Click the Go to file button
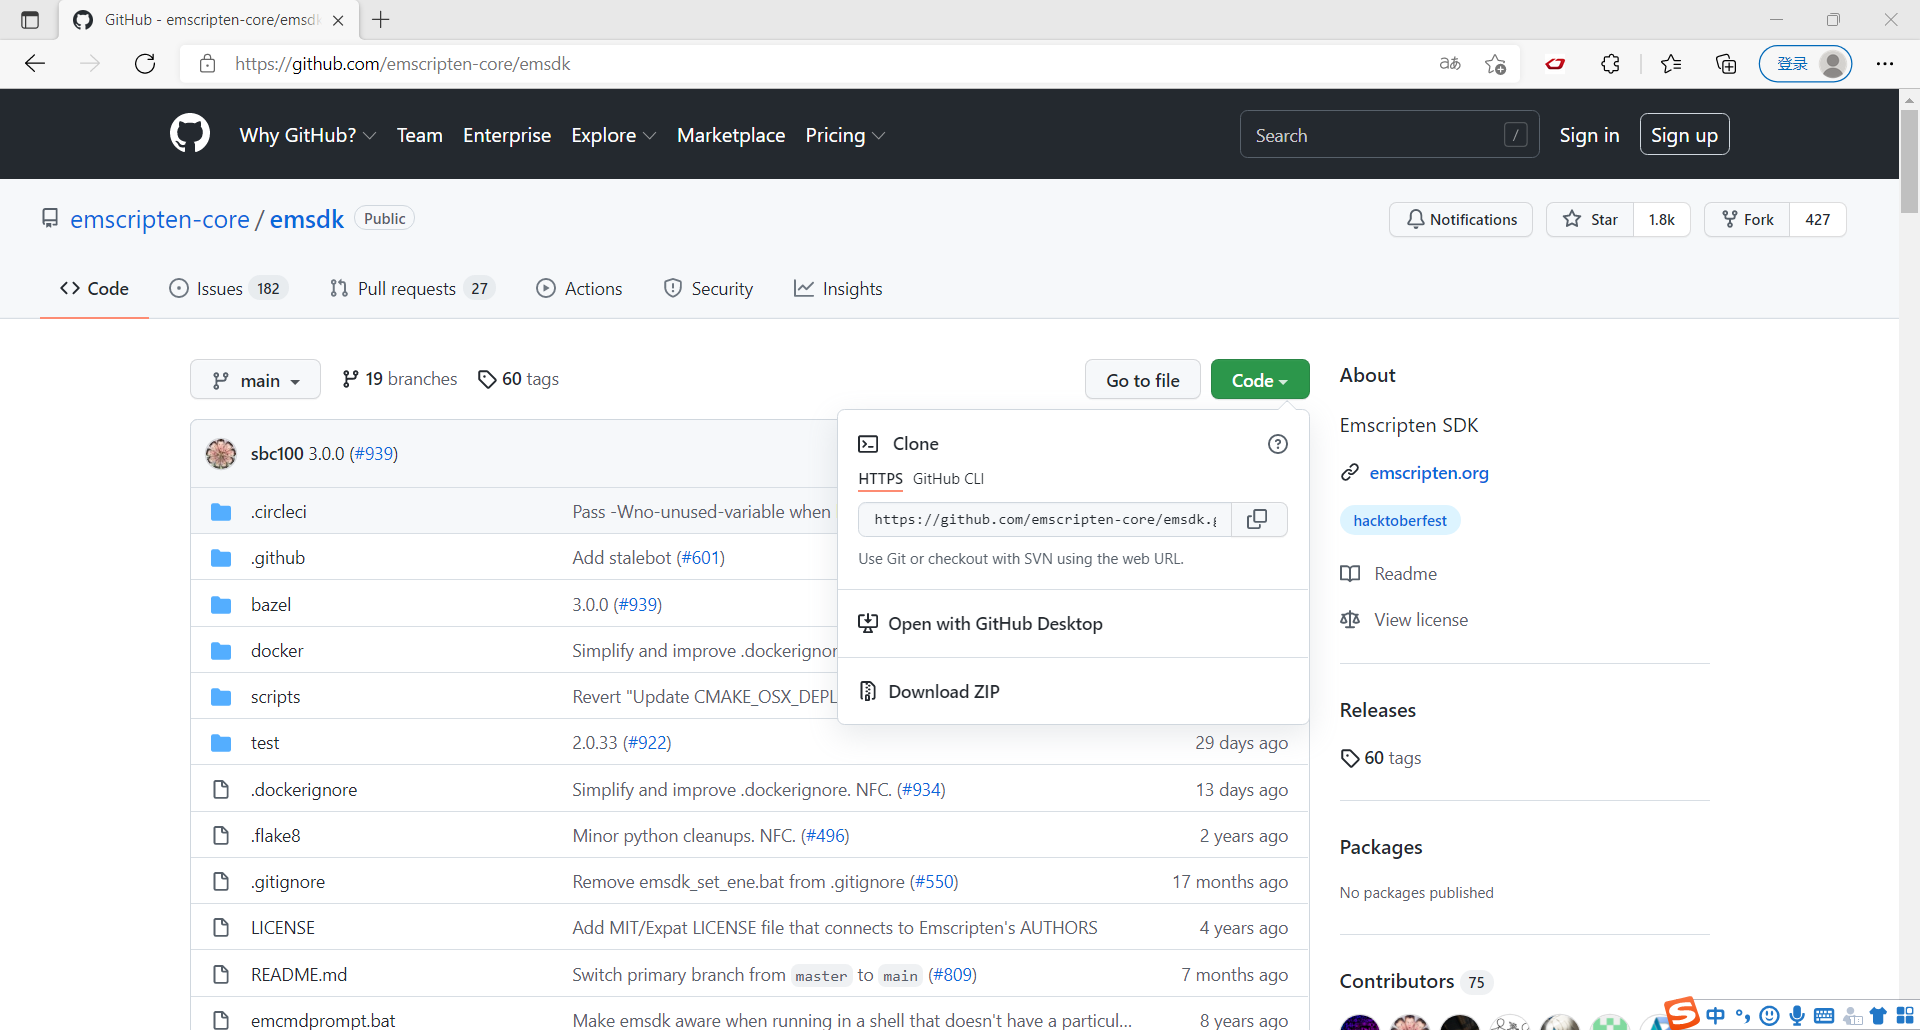This screenshot has height=1030, width=1920. click(1143, 380)
